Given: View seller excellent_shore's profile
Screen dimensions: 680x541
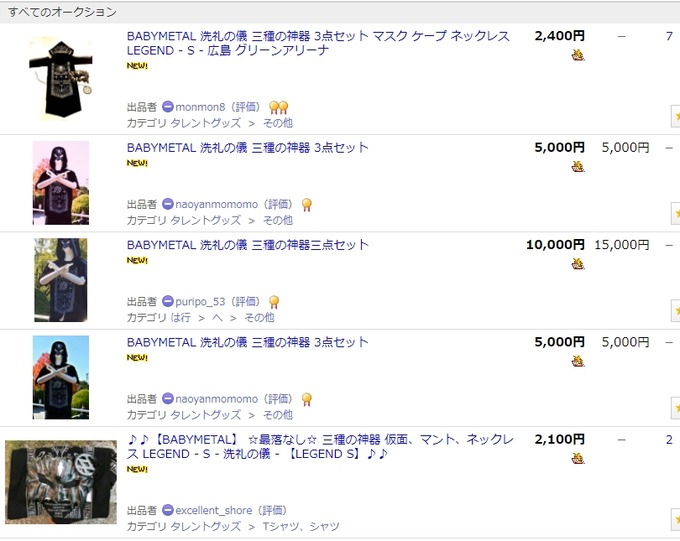Looking at the screenshot, I should point(213,510).
